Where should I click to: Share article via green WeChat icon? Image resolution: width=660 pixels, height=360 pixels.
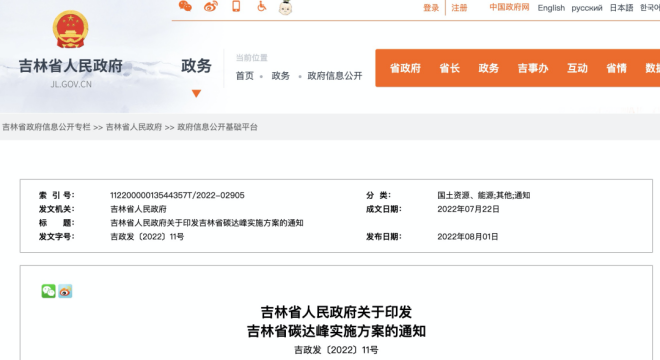click(x=48, y=291)
